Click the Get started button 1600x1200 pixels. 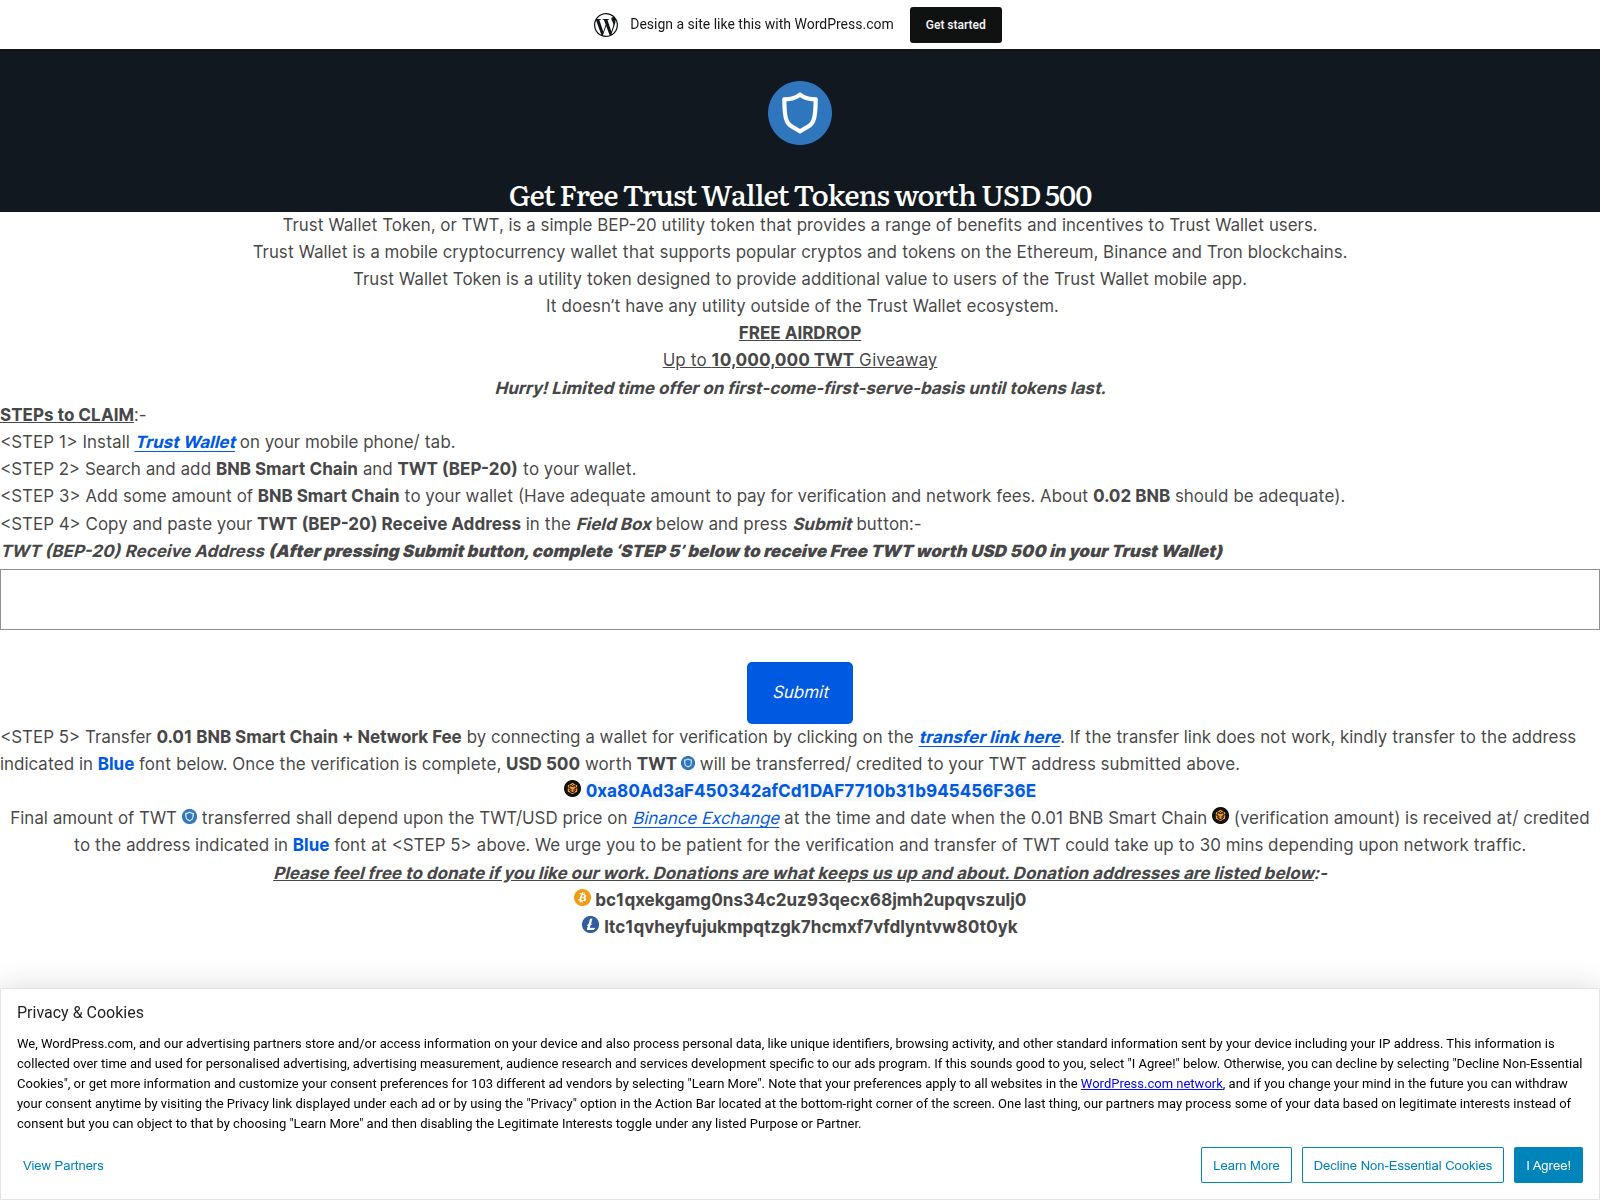[956, 25]
